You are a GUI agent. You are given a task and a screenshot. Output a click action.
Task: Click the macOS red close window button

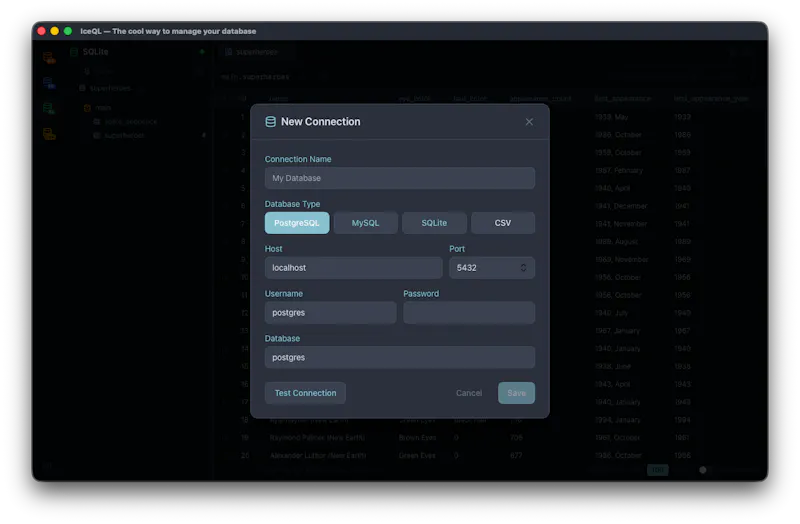click(x=41, y=31)
